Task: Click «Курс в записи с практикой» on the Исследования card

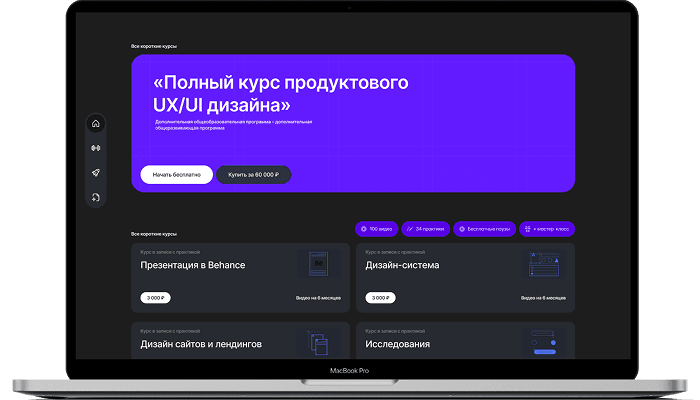Action: (x=395, y=331)
